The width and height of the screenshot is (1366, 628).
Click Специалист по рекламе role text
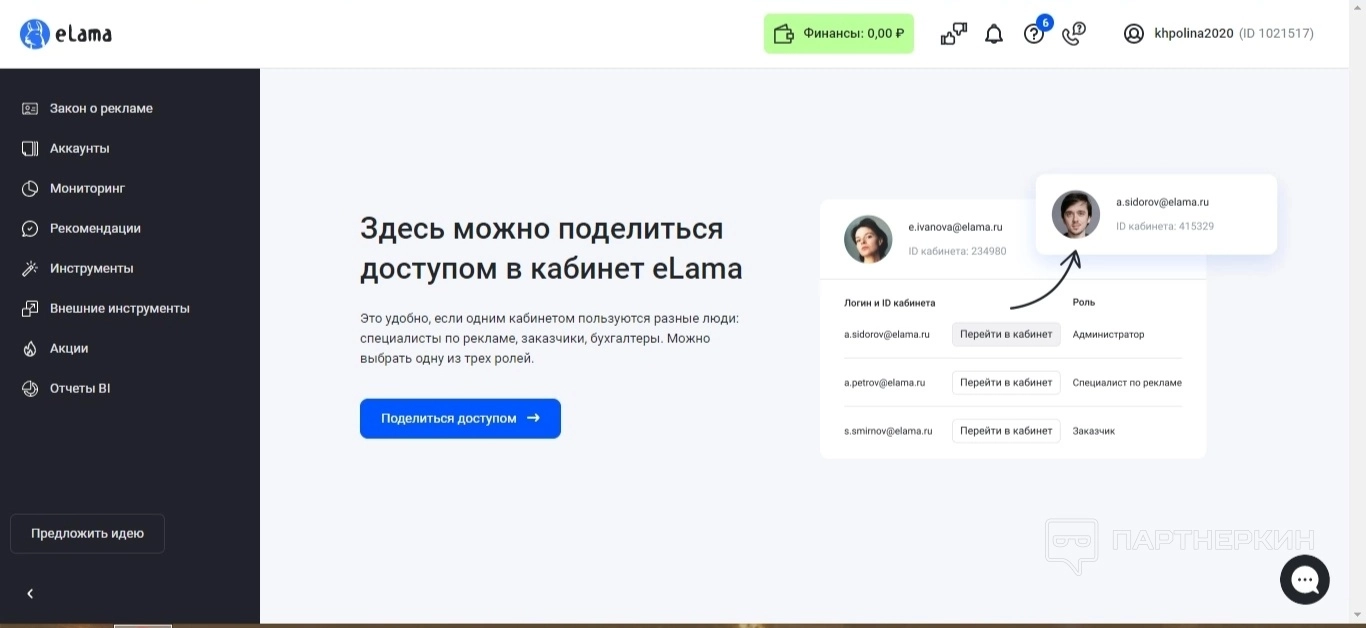tap(1127, 382)
